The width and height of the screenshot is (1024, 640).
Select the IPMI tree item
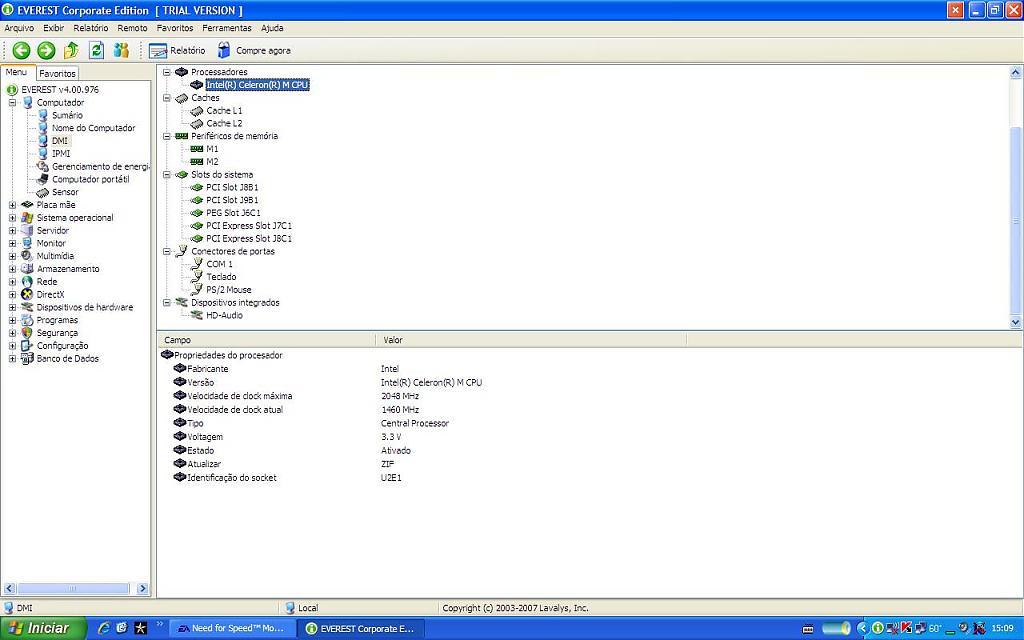coord(61,153)
